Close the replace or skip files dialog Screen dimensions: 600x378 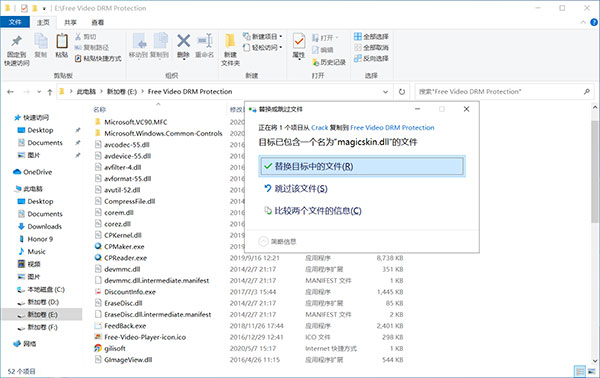[466, 109]
